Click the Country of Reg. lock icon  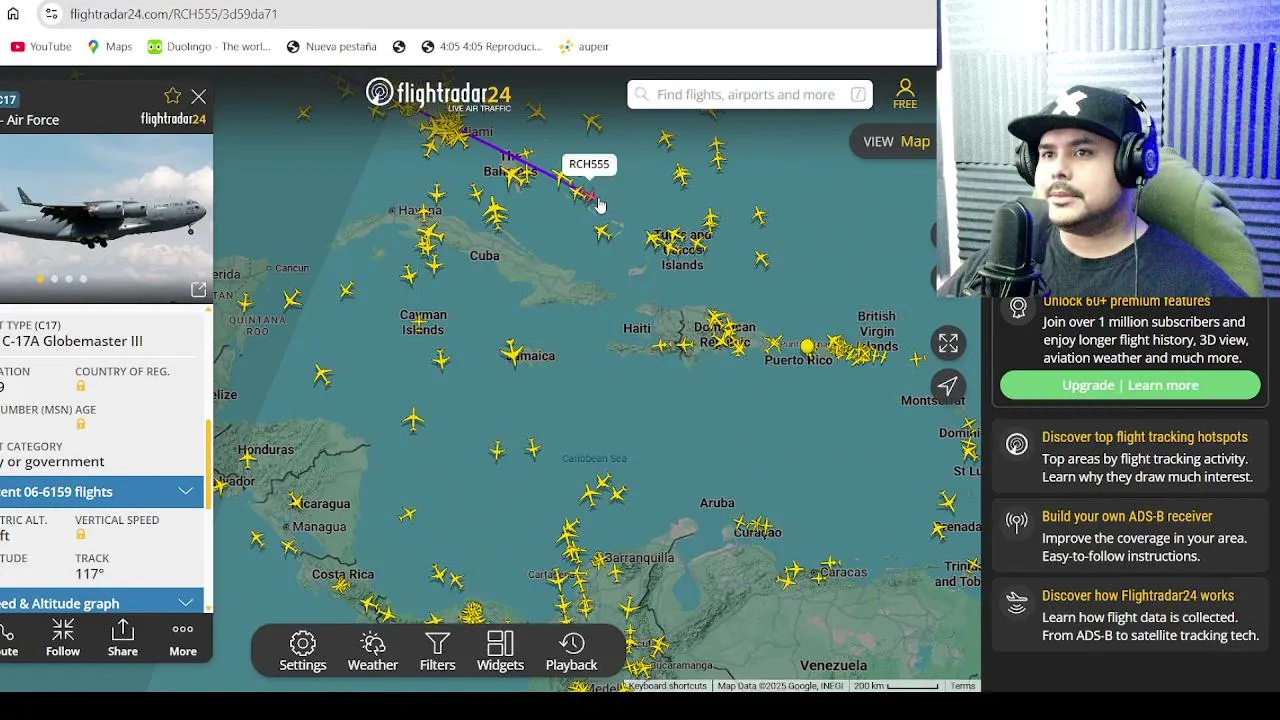pos(81,386)
